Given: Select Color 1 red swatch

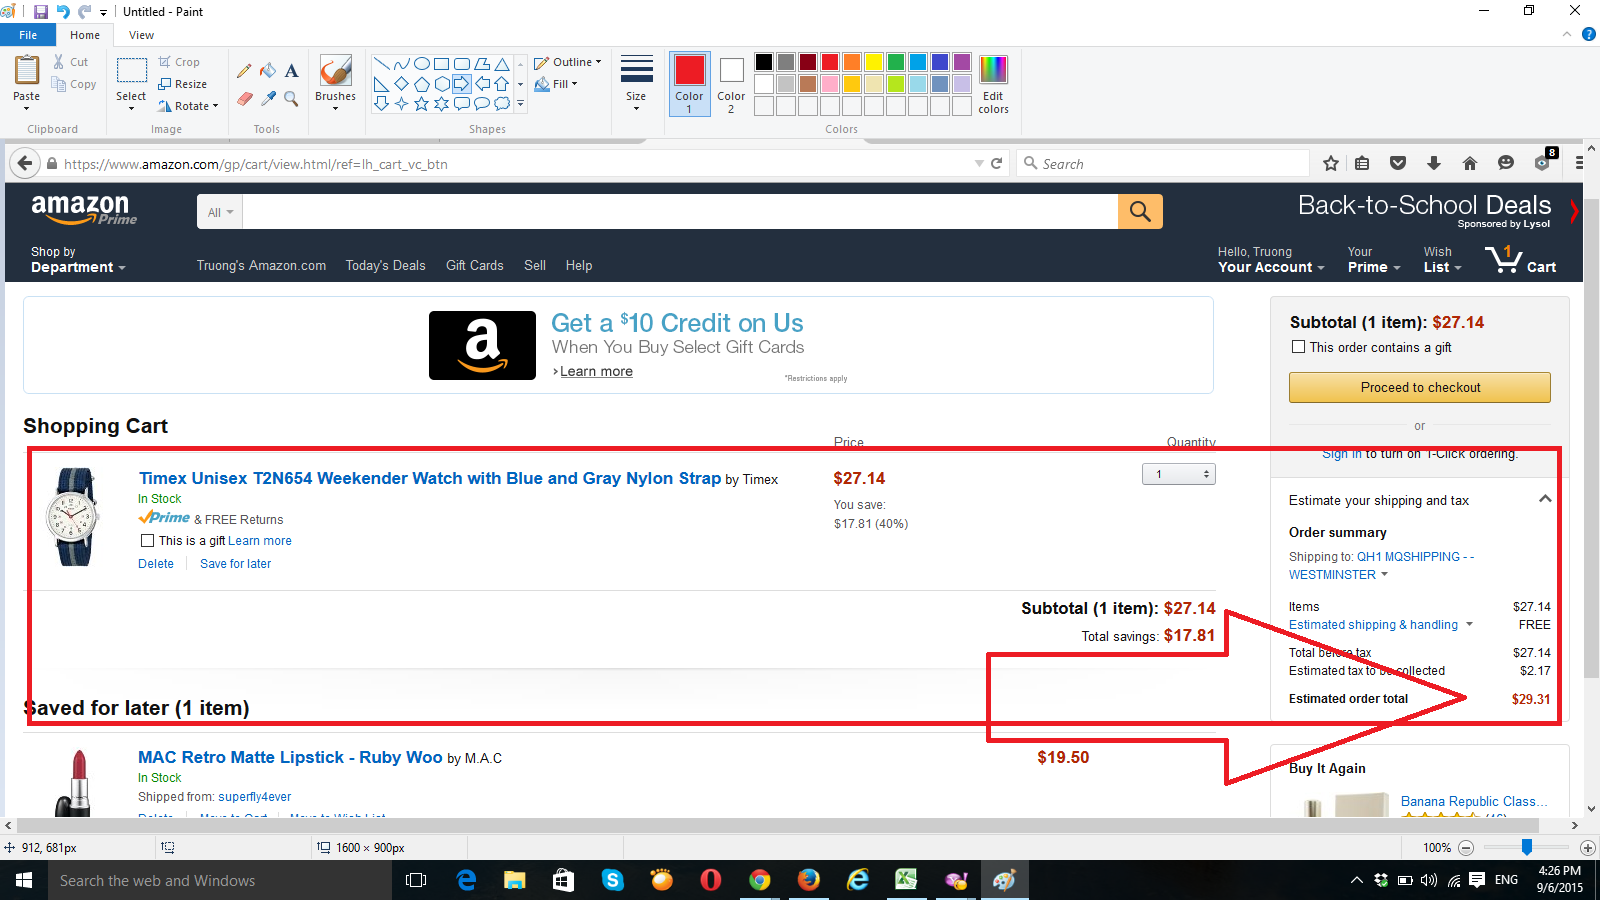Looking at the screenshot, I should tap(690, 83).
